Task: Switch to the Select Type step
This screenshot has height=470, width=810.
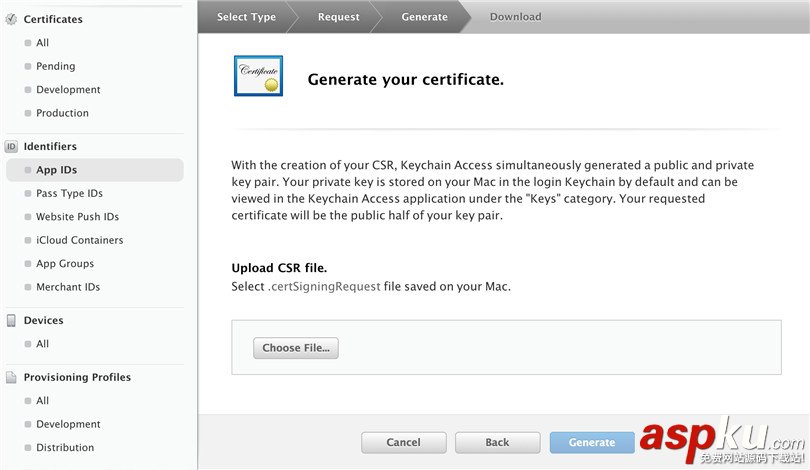Action: (x=246, y=17)
